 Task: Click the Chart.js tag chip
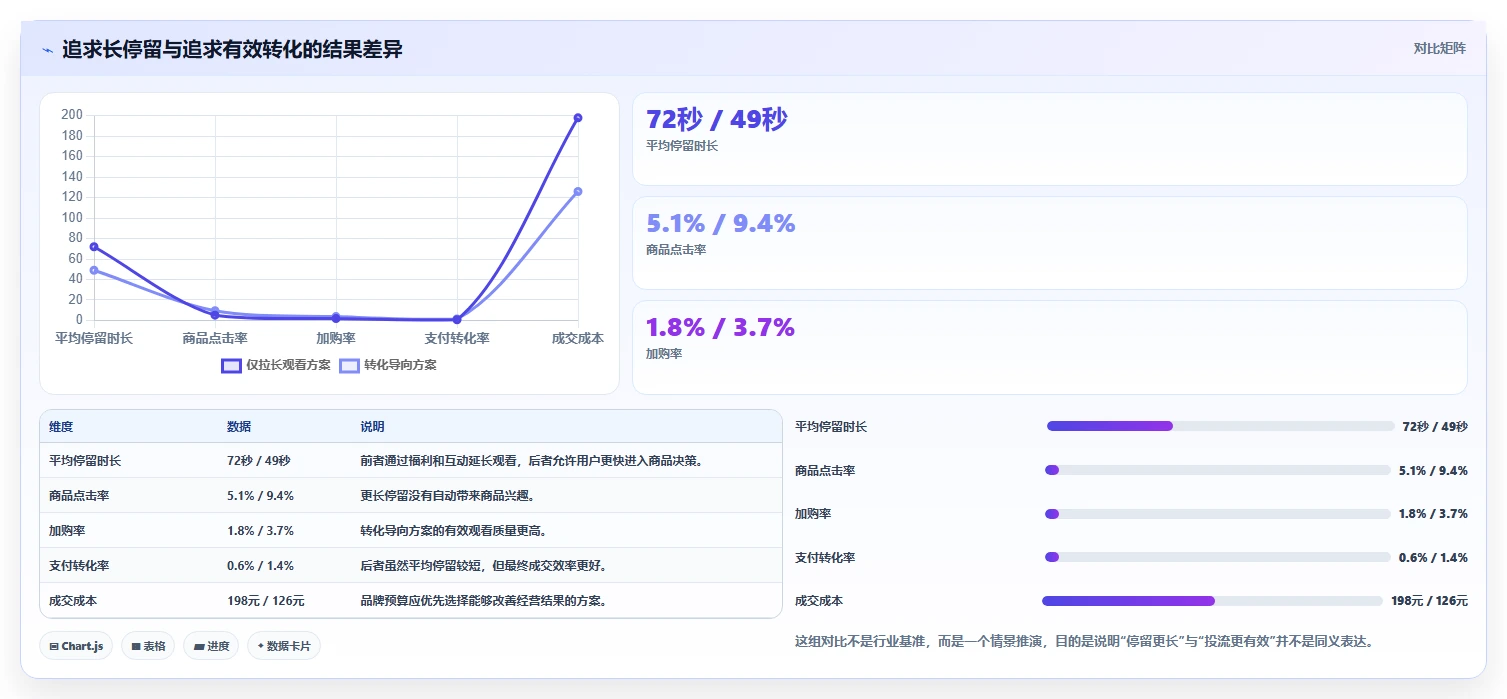(76, 646)
